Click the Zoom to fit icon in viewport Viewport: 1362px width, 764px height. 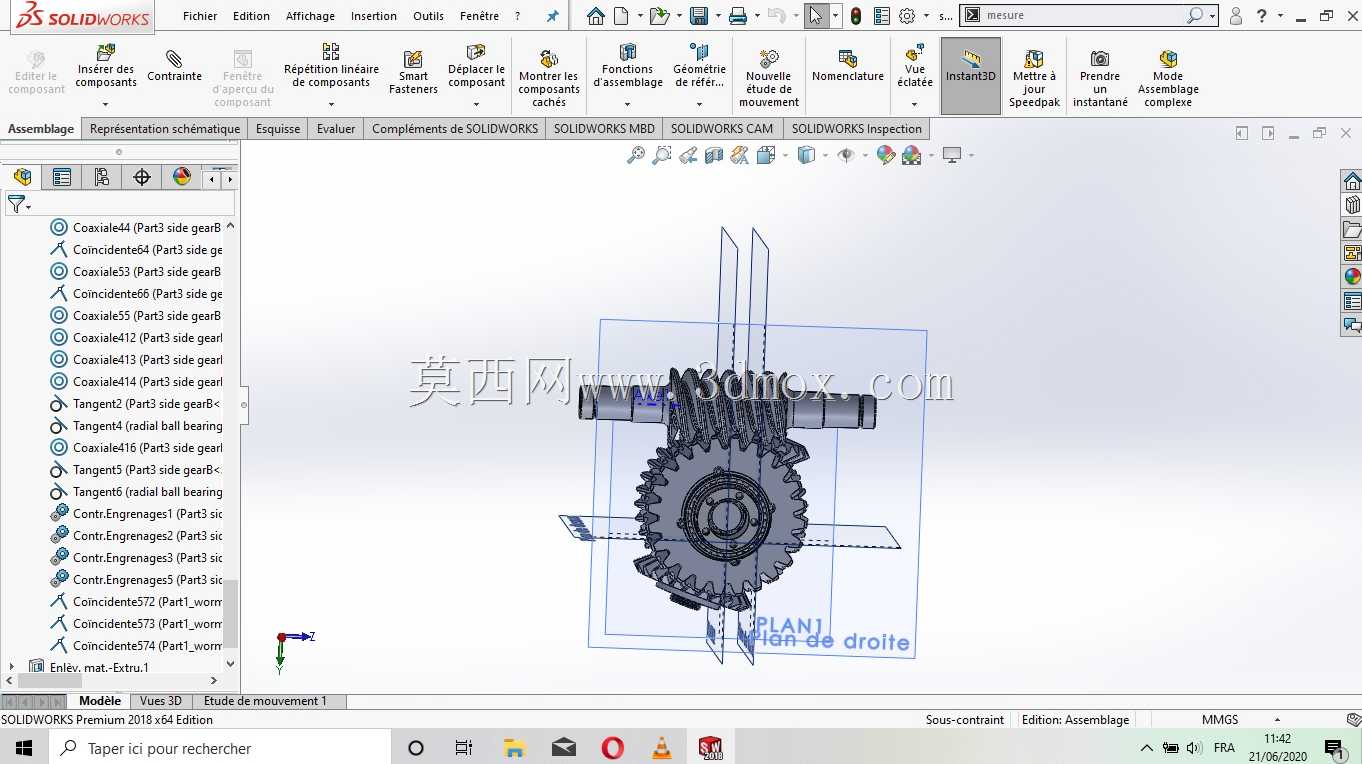coord(635,155)
